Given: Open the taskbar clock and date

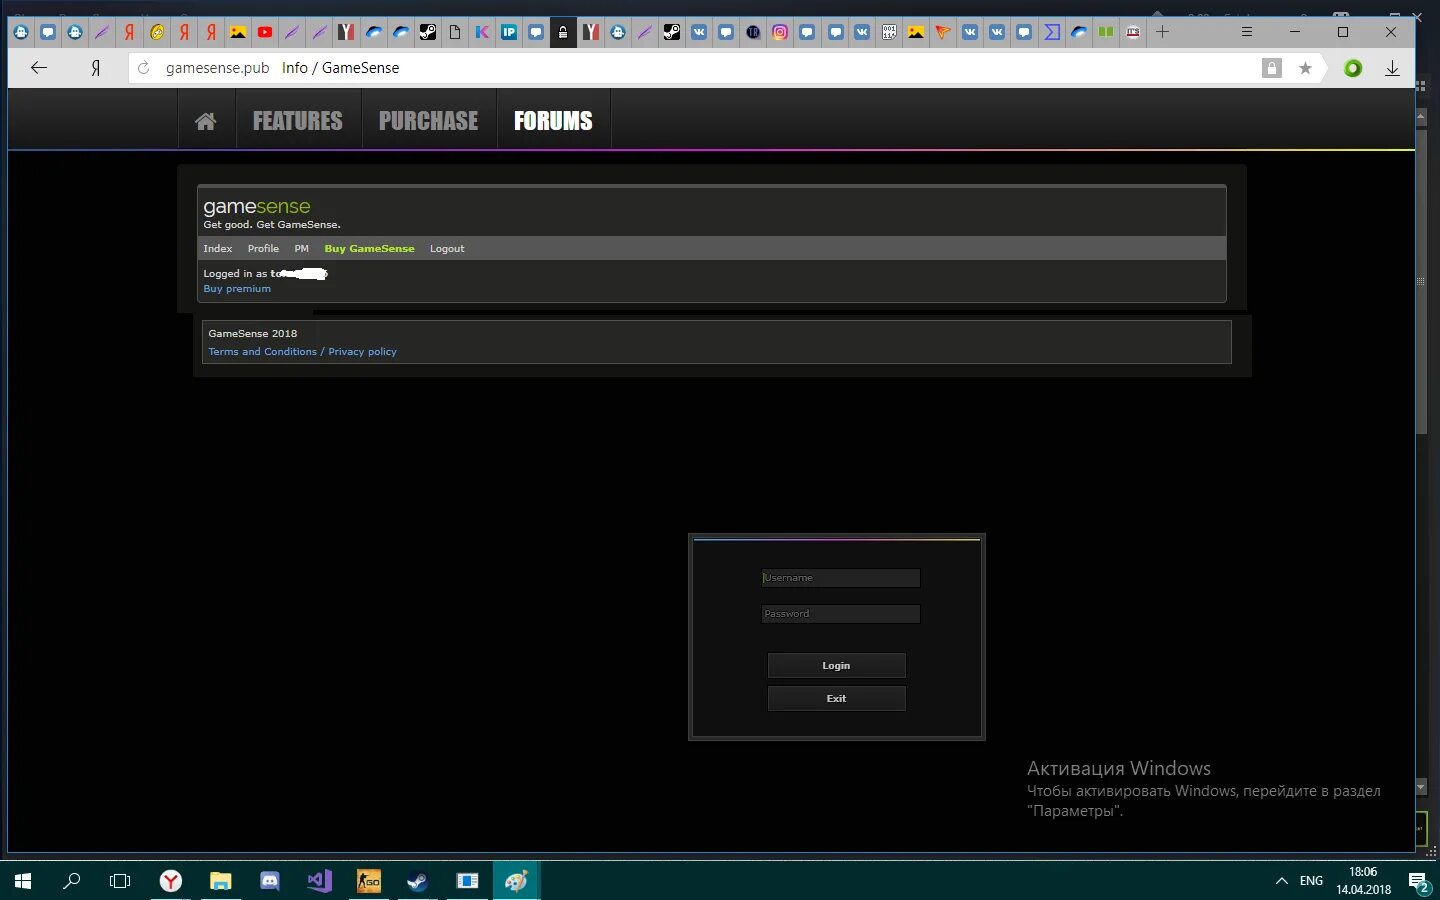Looking at the screenshot, I should coord(1363,881).
